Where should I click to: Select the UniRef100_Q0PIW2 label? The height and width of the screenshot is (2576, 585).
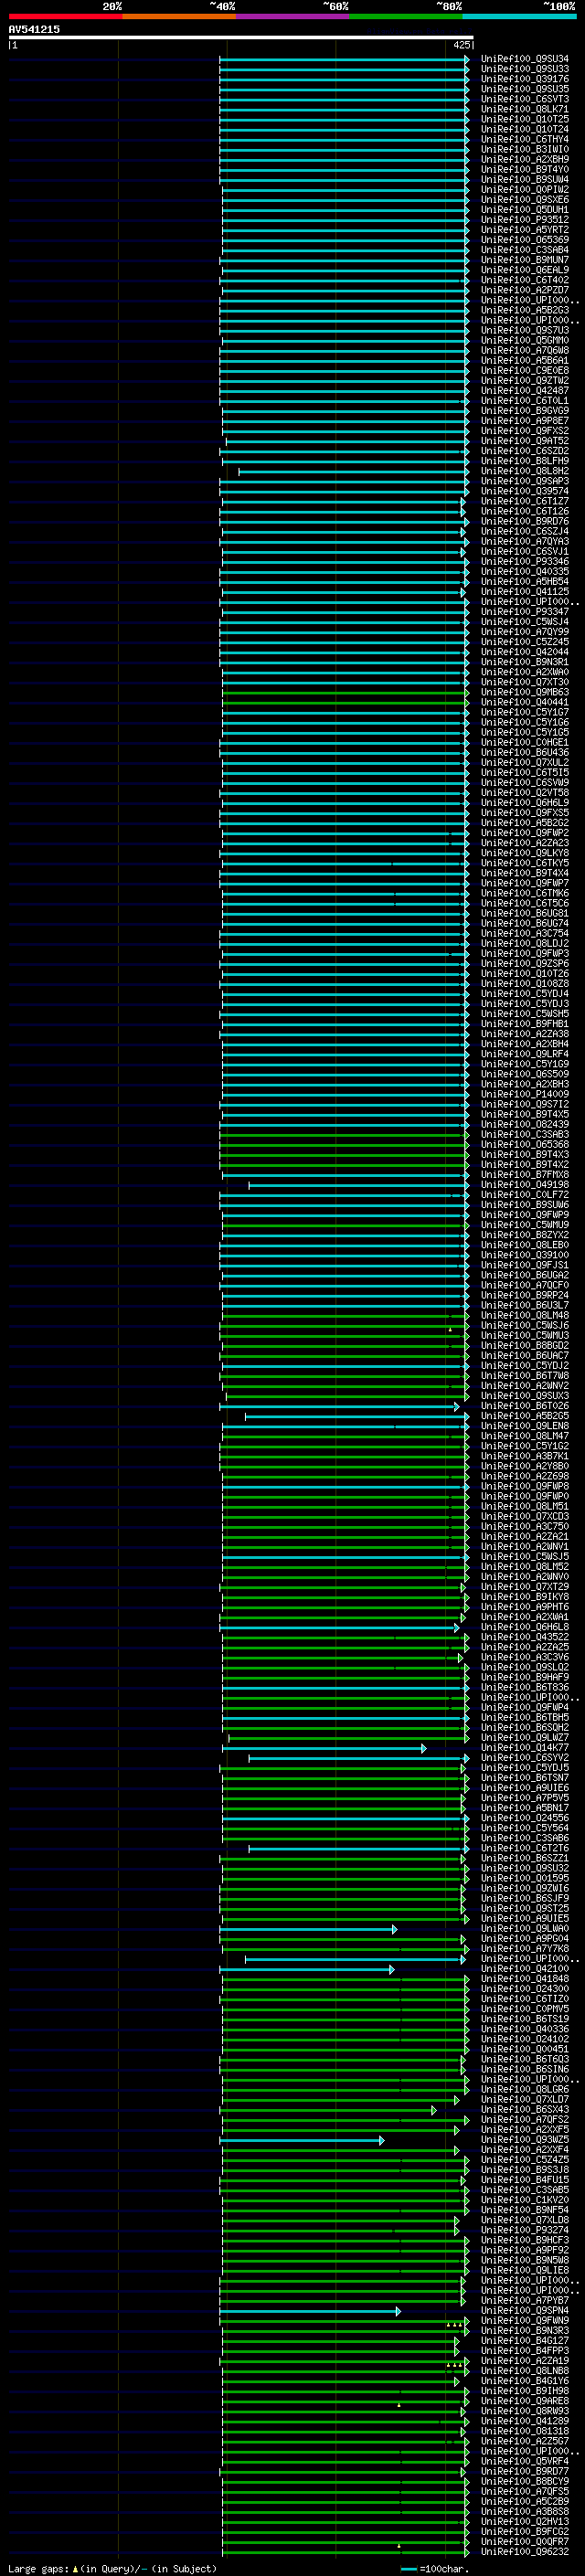point(525,189)
